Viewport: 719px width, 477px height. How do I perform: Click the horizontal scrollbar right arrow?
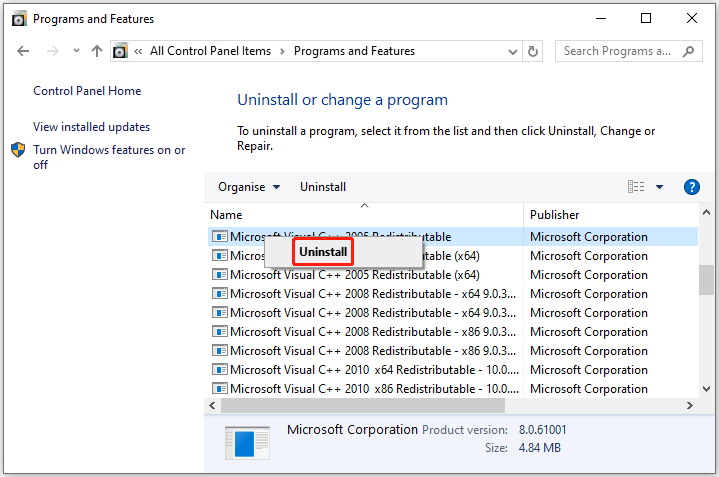690,405
